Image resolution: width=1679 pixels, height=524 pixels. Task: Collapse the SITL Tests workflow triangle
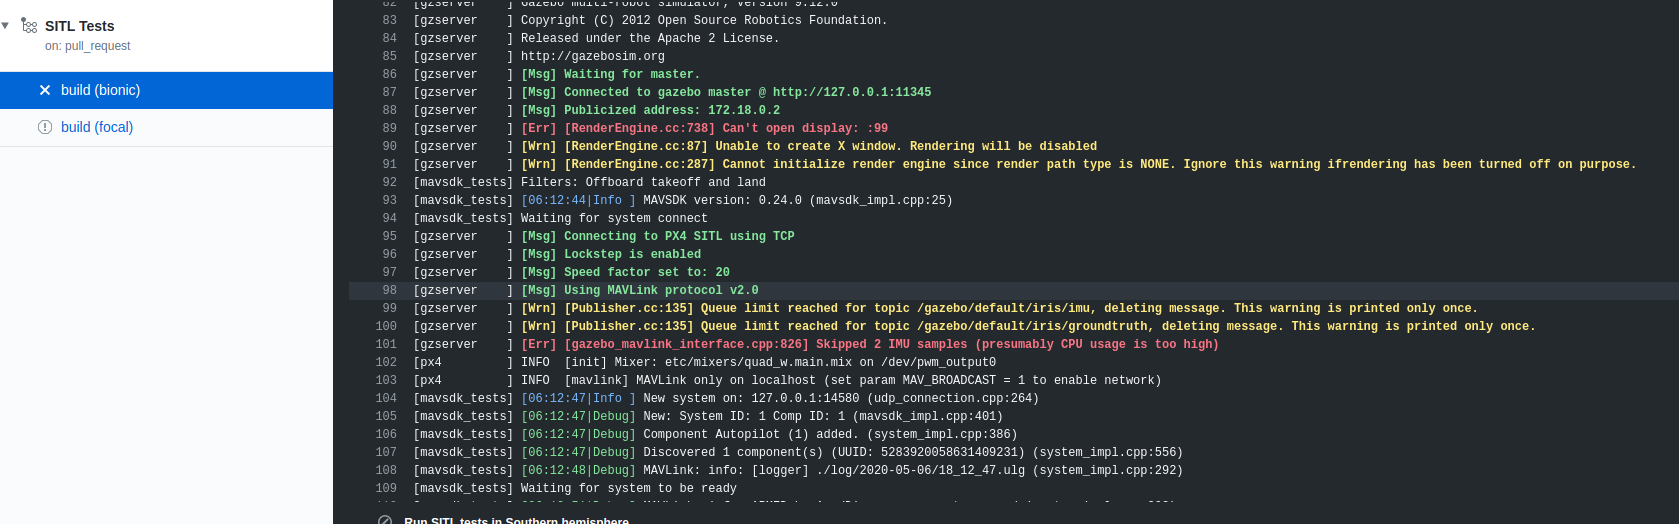pyautogui.click(x=6, y=26)
